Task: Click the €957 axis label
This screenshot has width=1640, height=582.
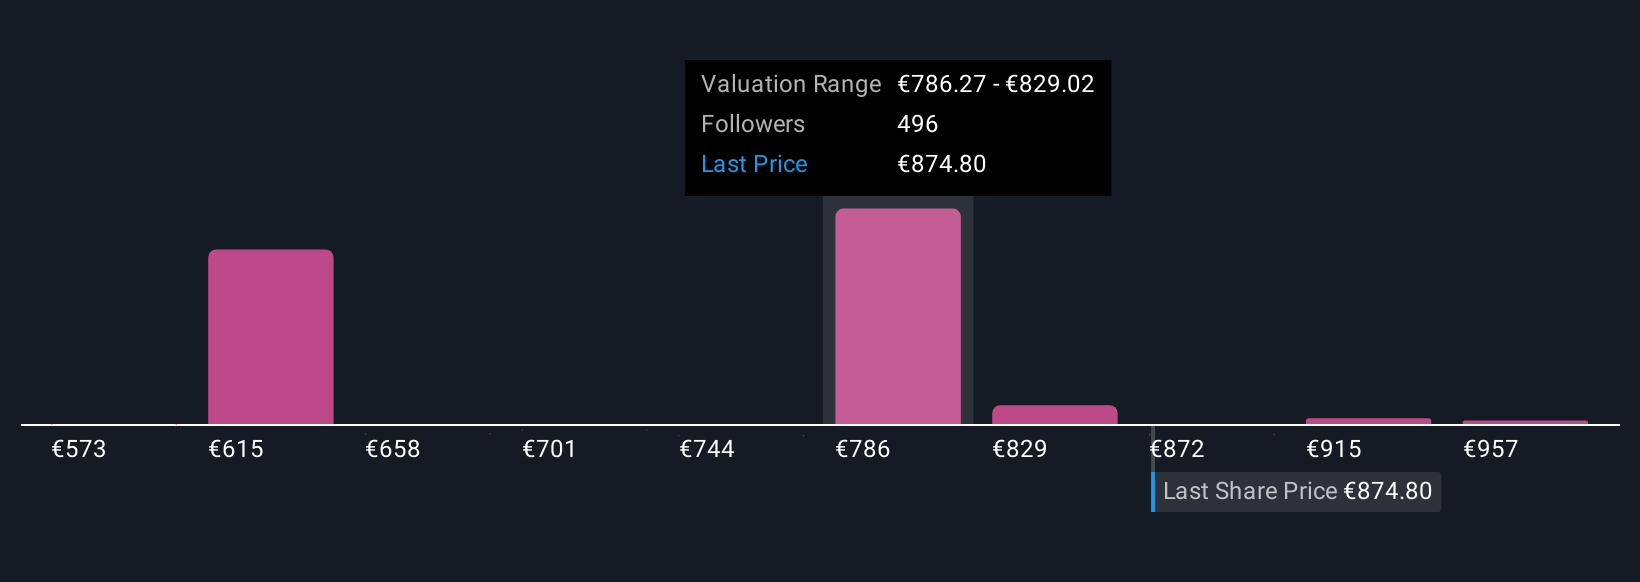Action: pos(1491,449)
